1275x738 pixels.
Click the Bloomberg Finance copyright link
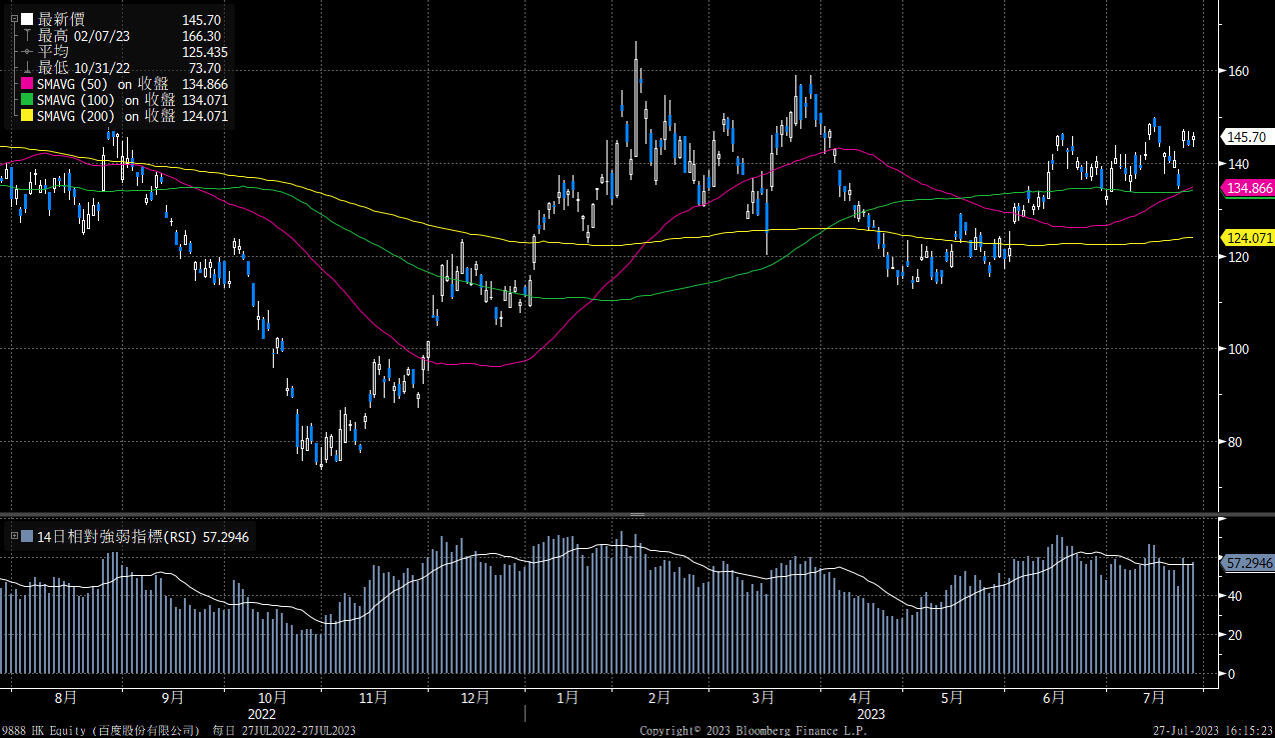coord(754,731)
